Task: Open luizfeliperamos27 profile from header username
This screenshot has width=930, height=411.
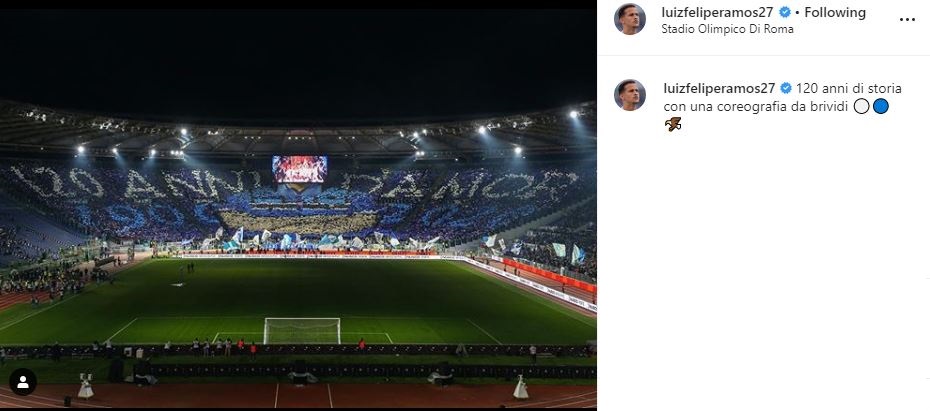Action: click(x=717, y=12)
